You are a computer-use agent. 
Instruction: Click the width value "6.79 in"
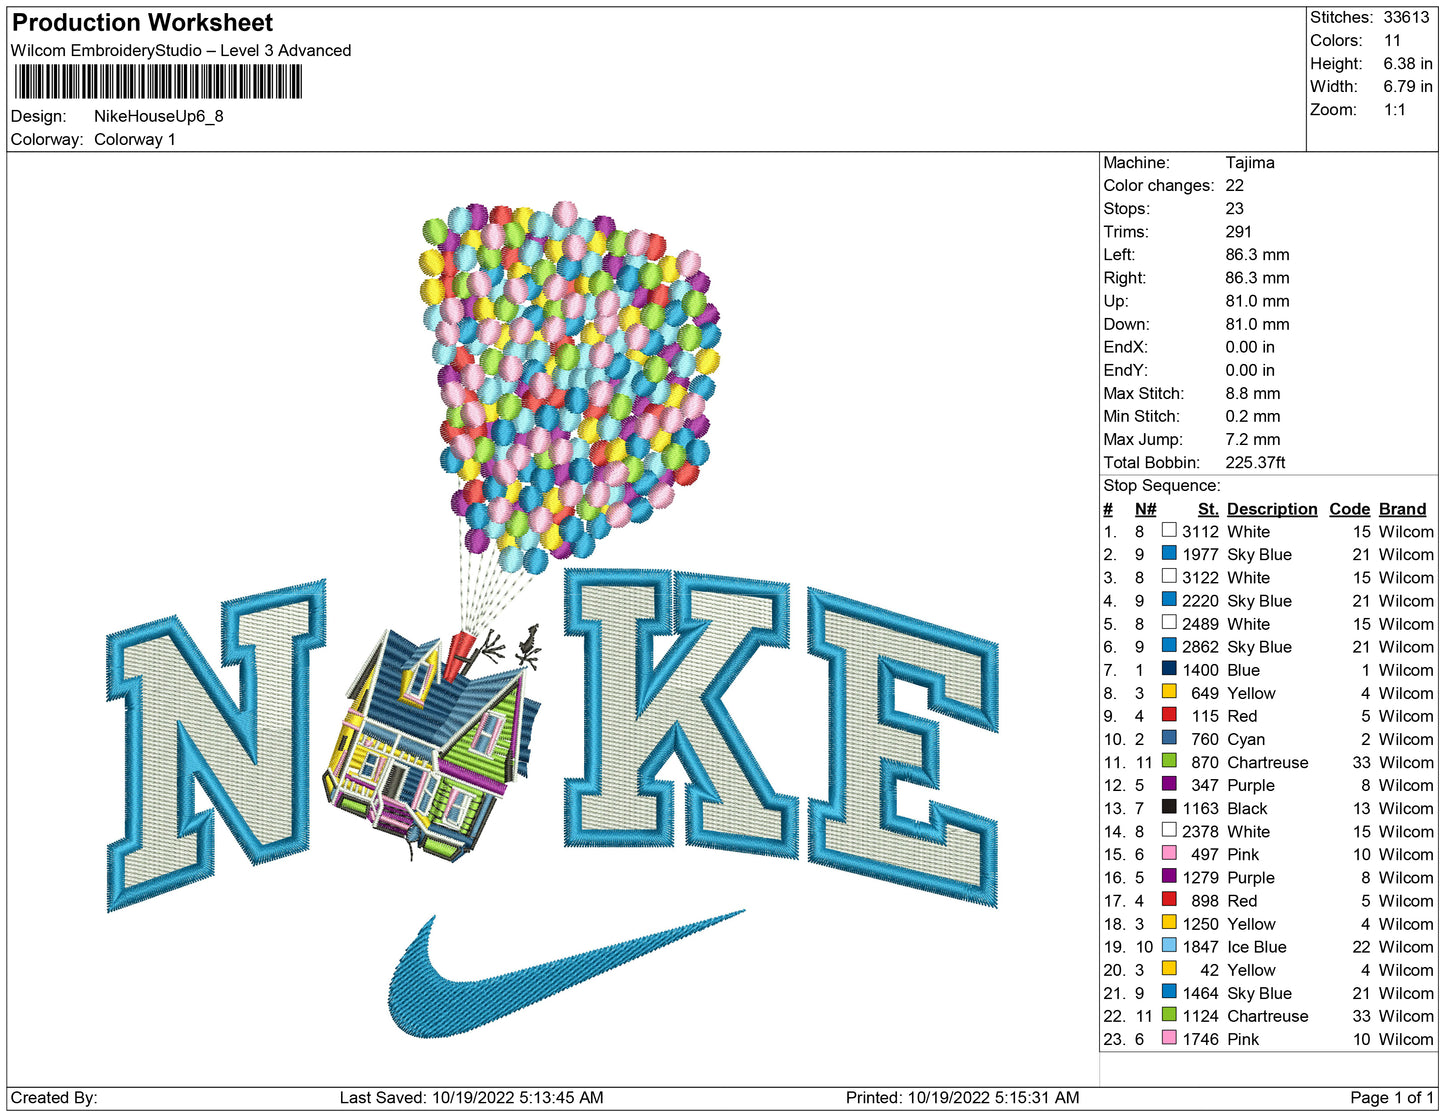[x=1408, y=86]
